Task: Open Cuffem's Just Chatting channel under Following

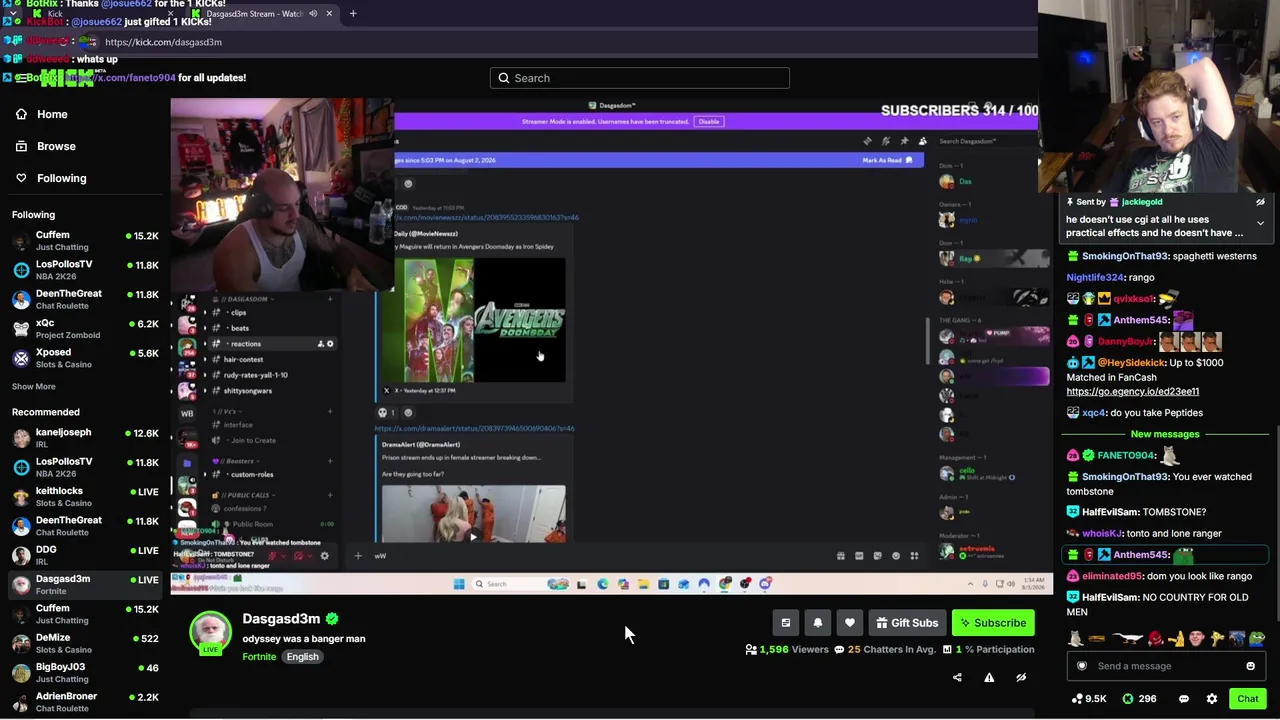Action: 85,241
